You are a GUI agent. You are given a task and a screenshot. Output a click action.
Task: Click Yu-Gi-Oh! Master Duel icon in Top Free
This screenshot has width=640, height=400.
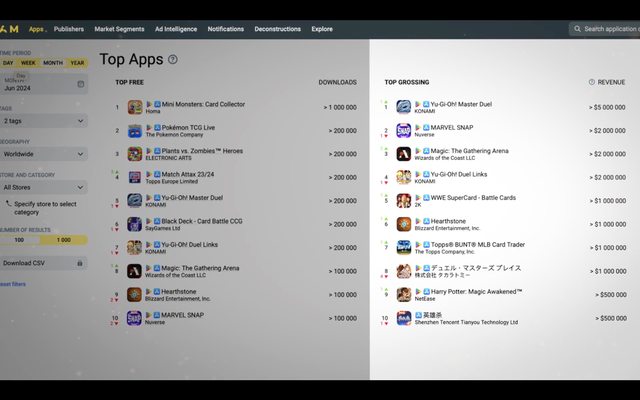(135, 201)
